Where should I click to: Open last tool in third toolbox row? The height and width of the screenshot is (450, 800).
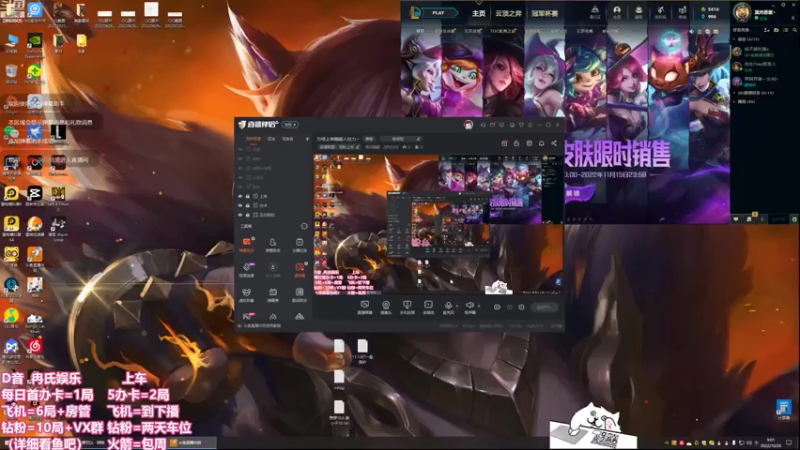[x=299, y=294]
